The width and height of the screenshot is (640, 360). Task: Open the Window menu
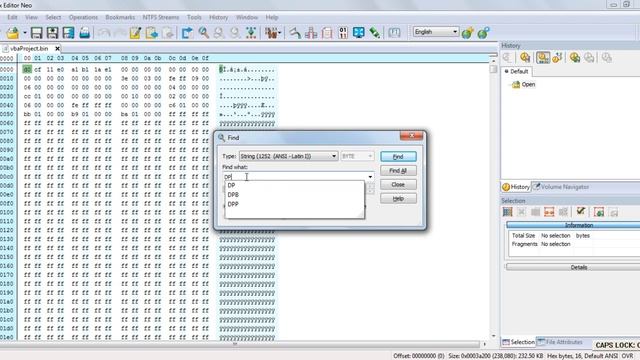(x=247, y=17)
